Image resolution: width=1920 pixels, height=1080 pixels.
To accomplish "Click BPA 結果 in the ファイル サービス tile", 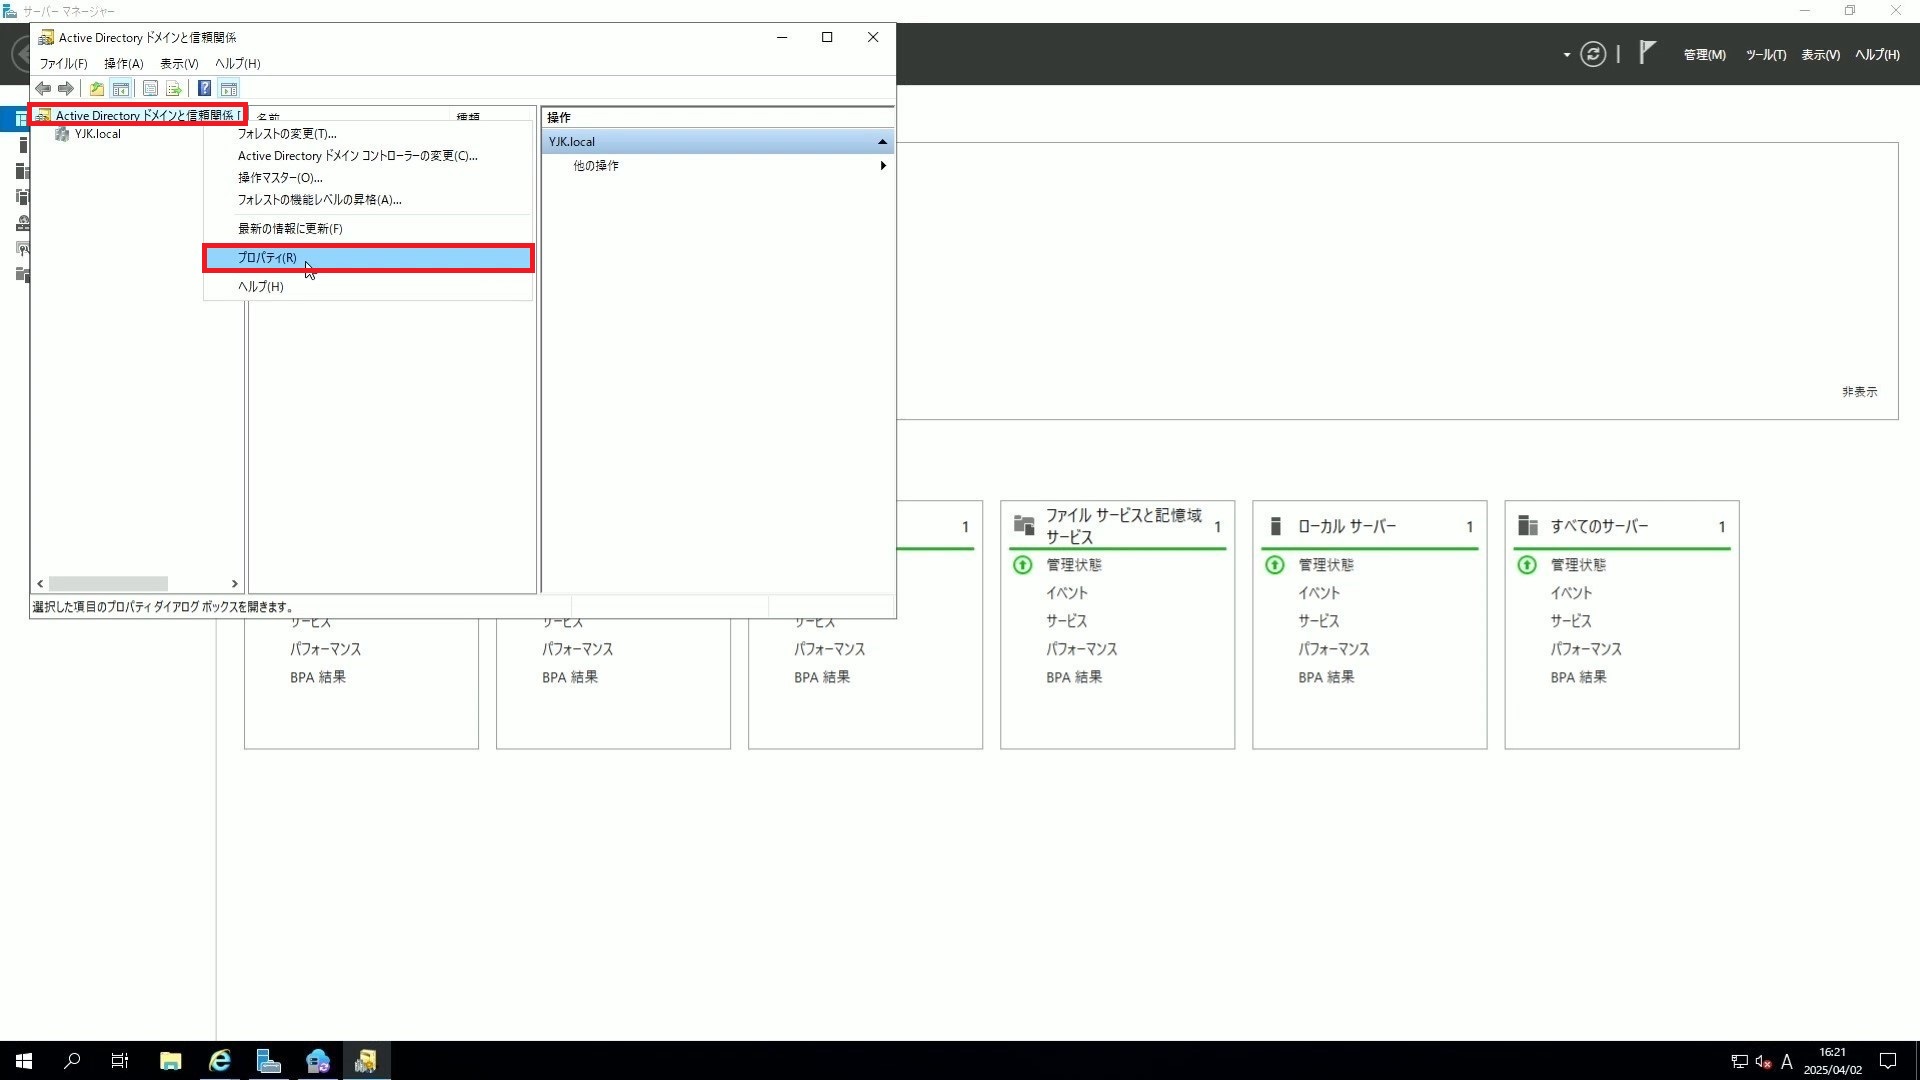I will [x=1074, y=677].
